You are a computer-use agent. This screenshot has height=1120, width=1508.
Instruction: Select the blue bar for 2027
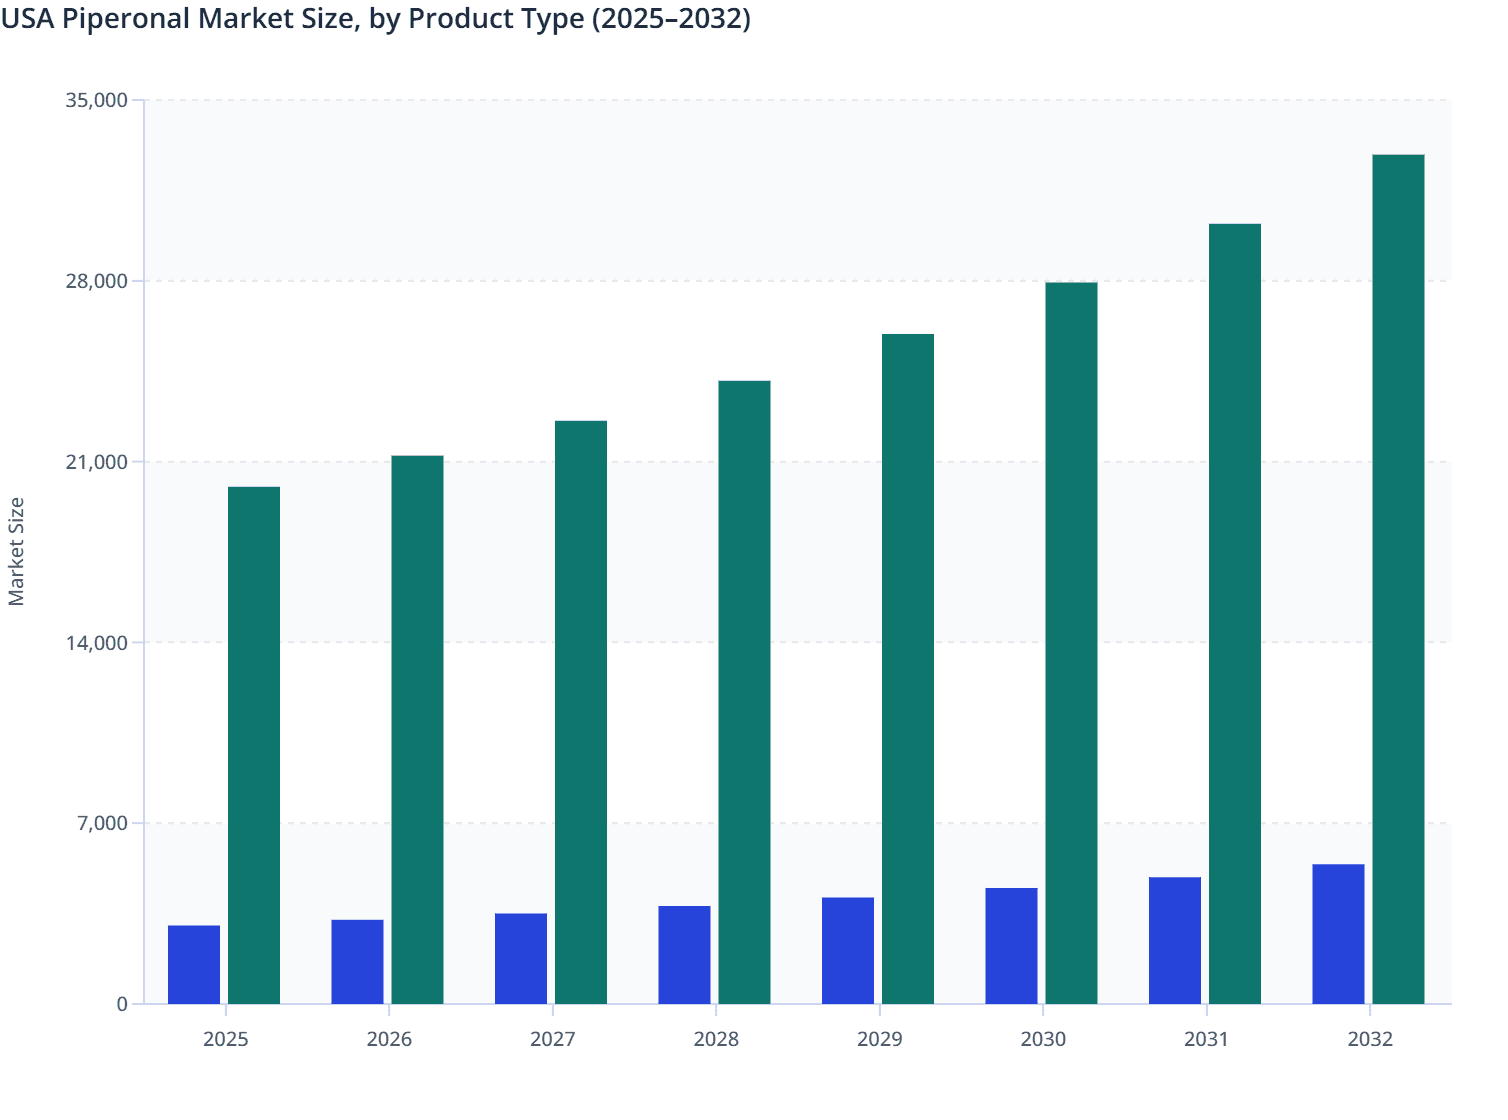tap(520, 958)
